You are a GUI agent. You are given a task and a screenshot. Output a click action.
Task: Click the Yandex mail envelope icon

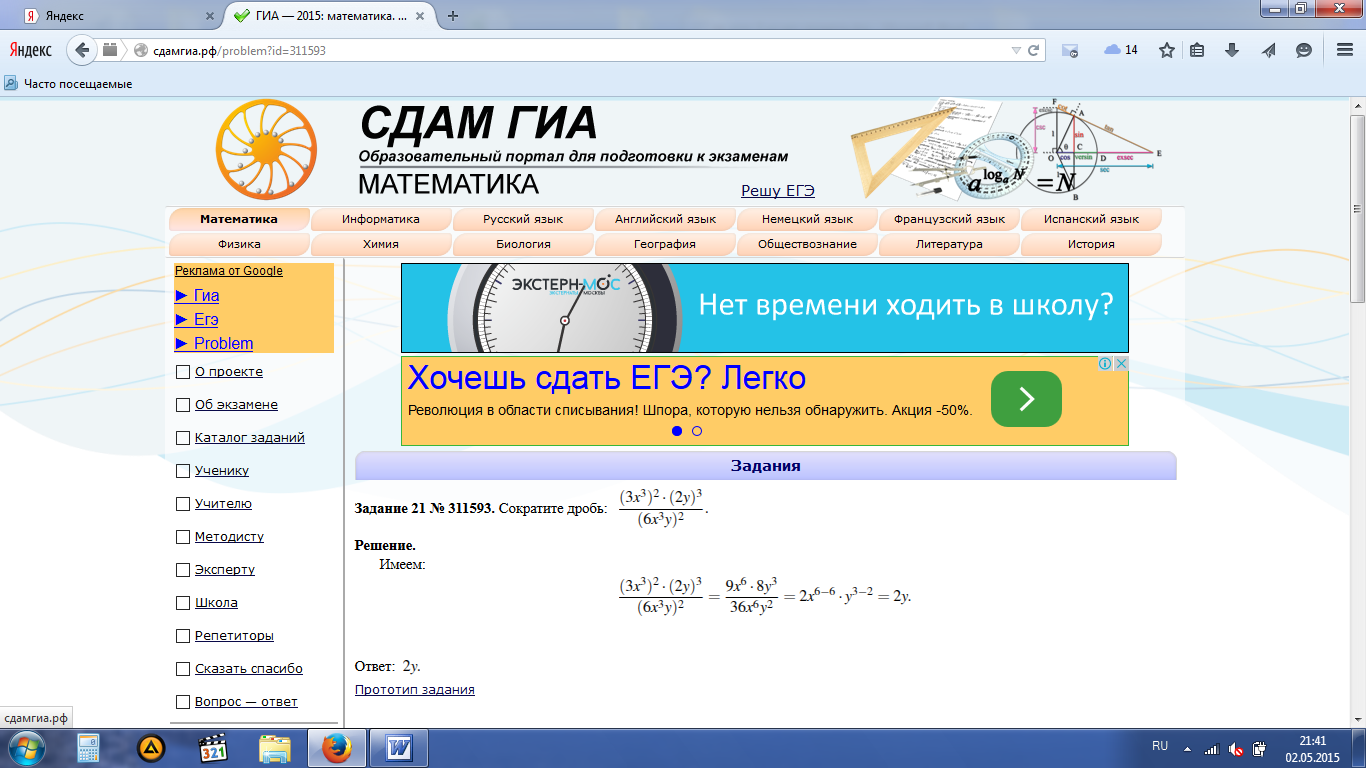tap(1069, 50)
